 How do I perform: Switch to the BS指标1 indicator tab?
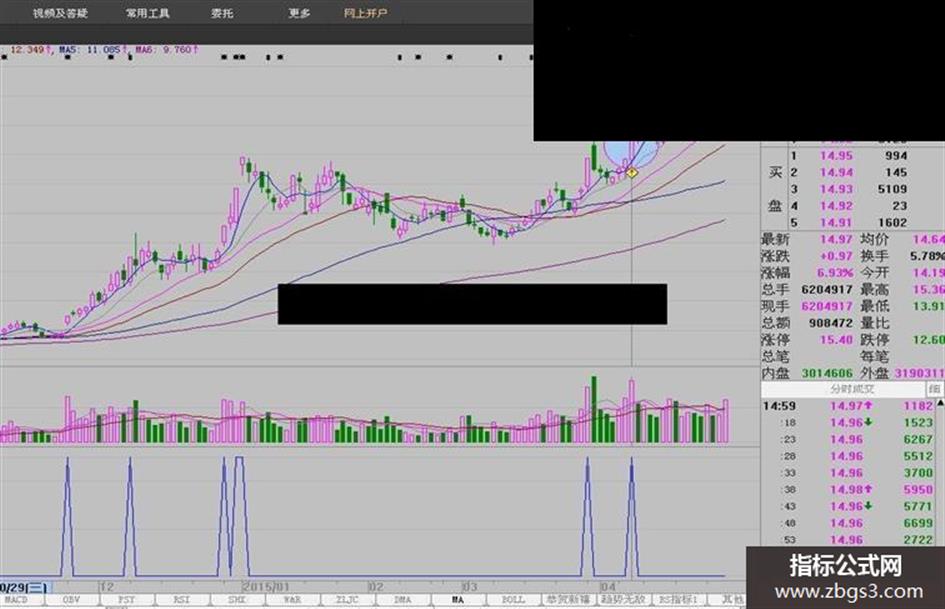(679, 600)
